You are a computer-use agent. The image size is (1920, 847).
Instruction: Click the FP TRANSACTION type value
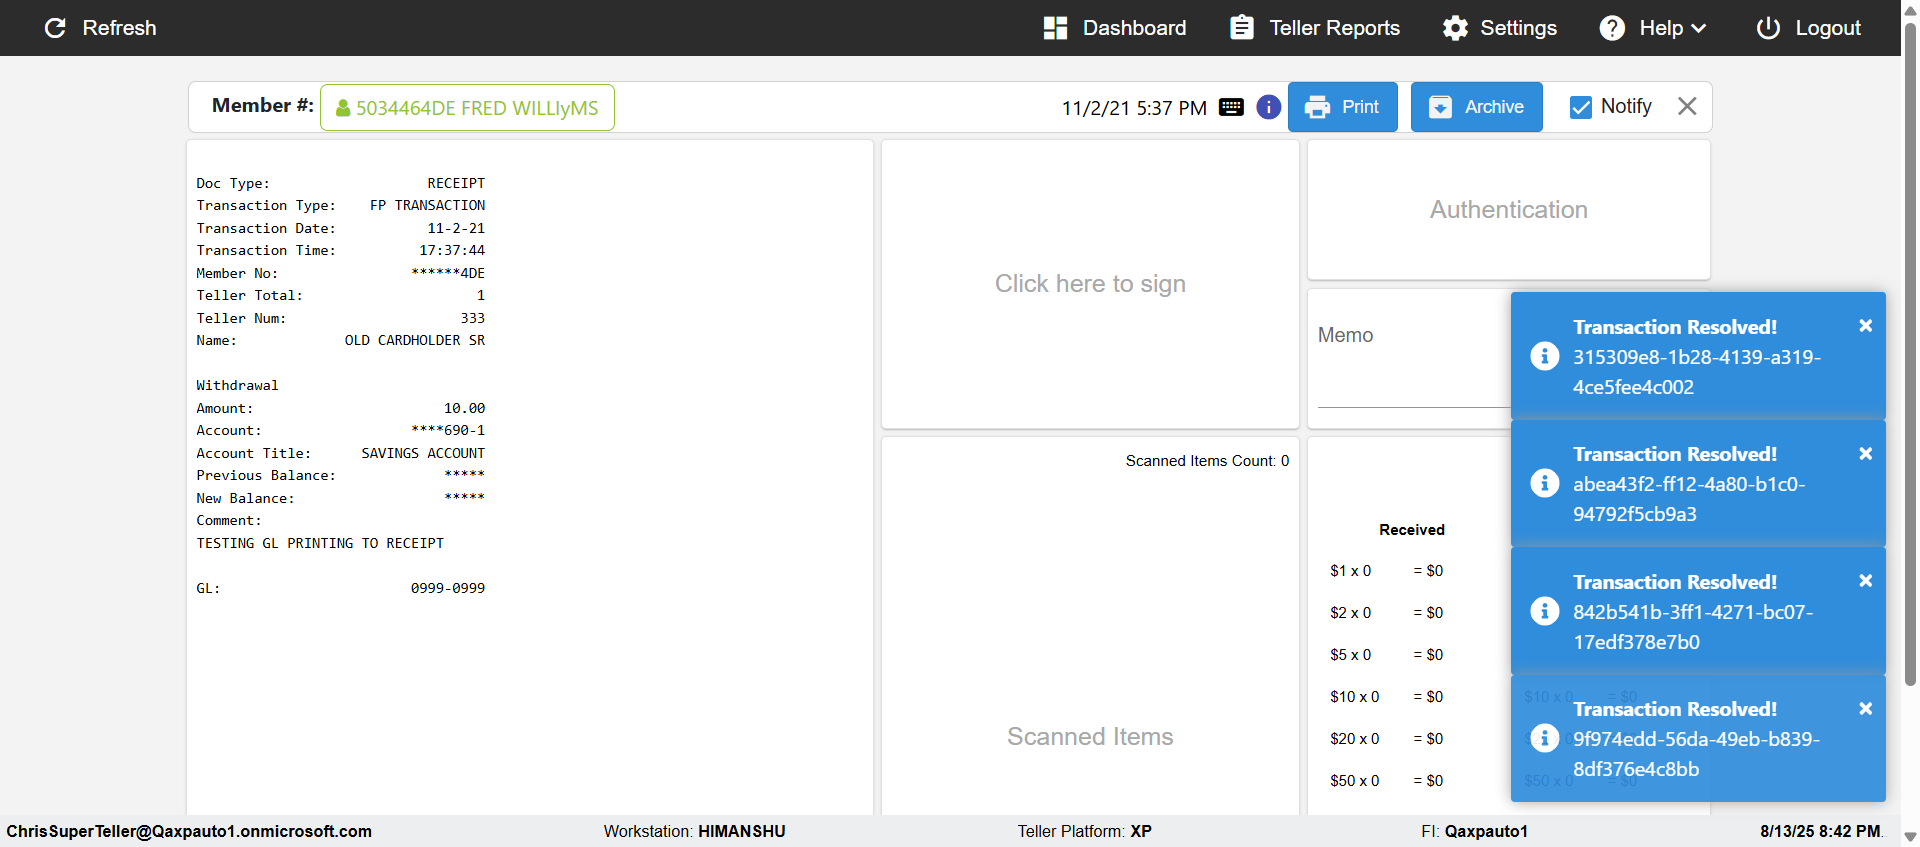[x=427, y=205]
